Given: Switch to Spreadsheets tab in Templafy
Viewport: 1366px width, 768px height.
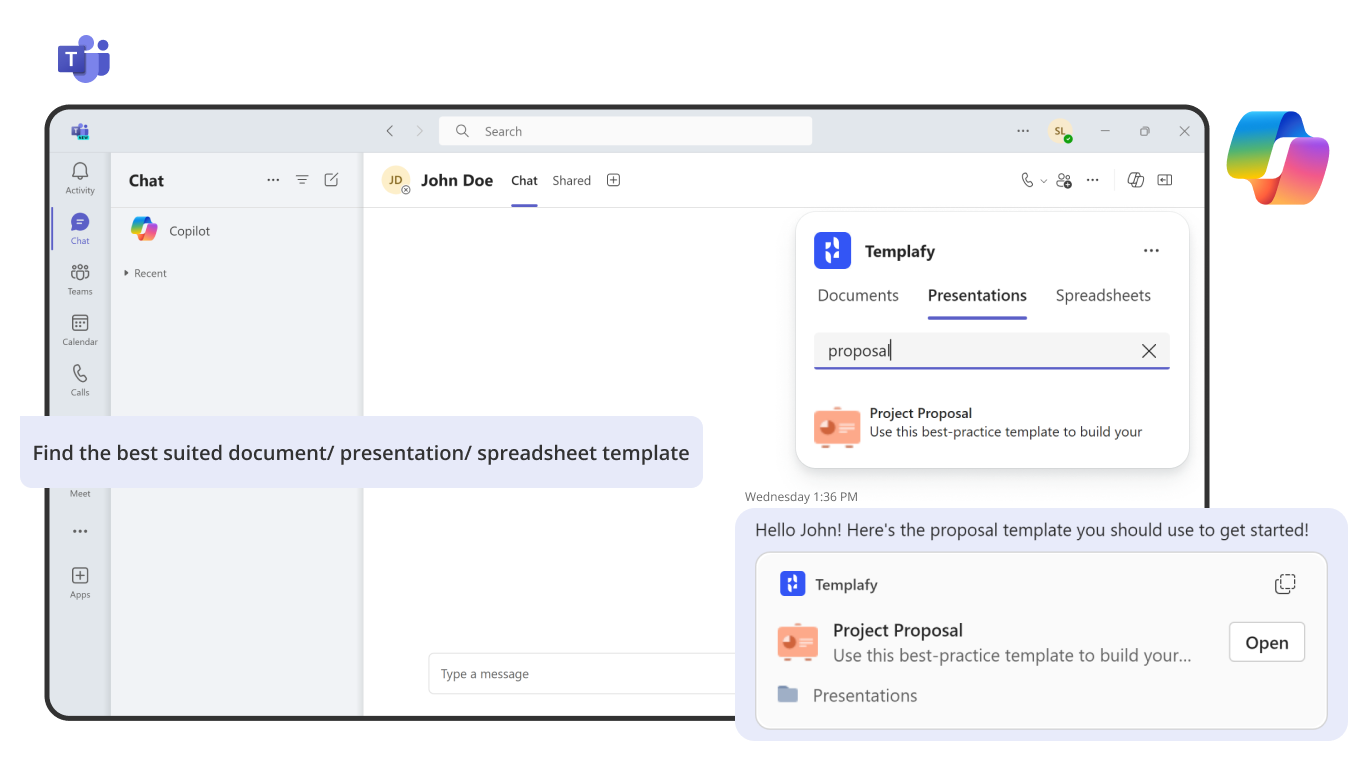Looking at the screenshot, I should (1103, 296).
